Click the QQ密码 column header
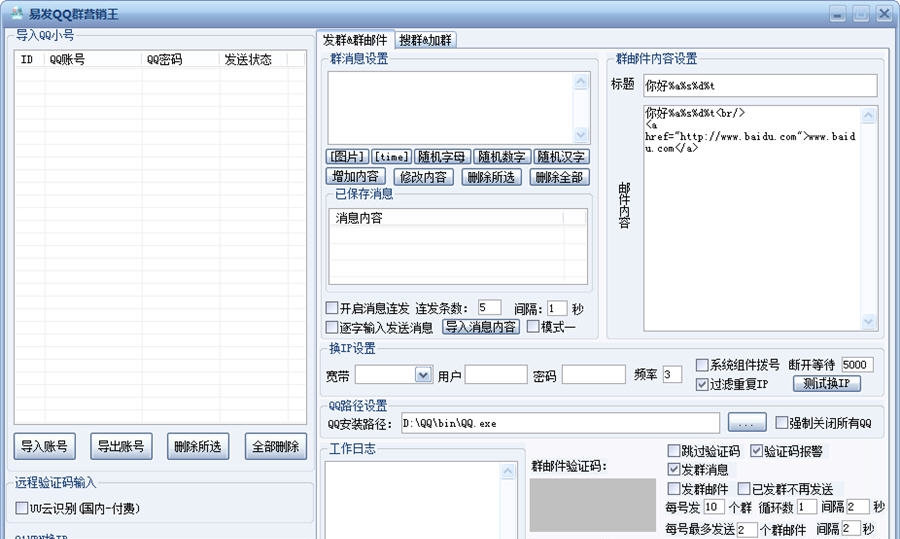Screen dimensions: 900x539 [x=181, y=59]
